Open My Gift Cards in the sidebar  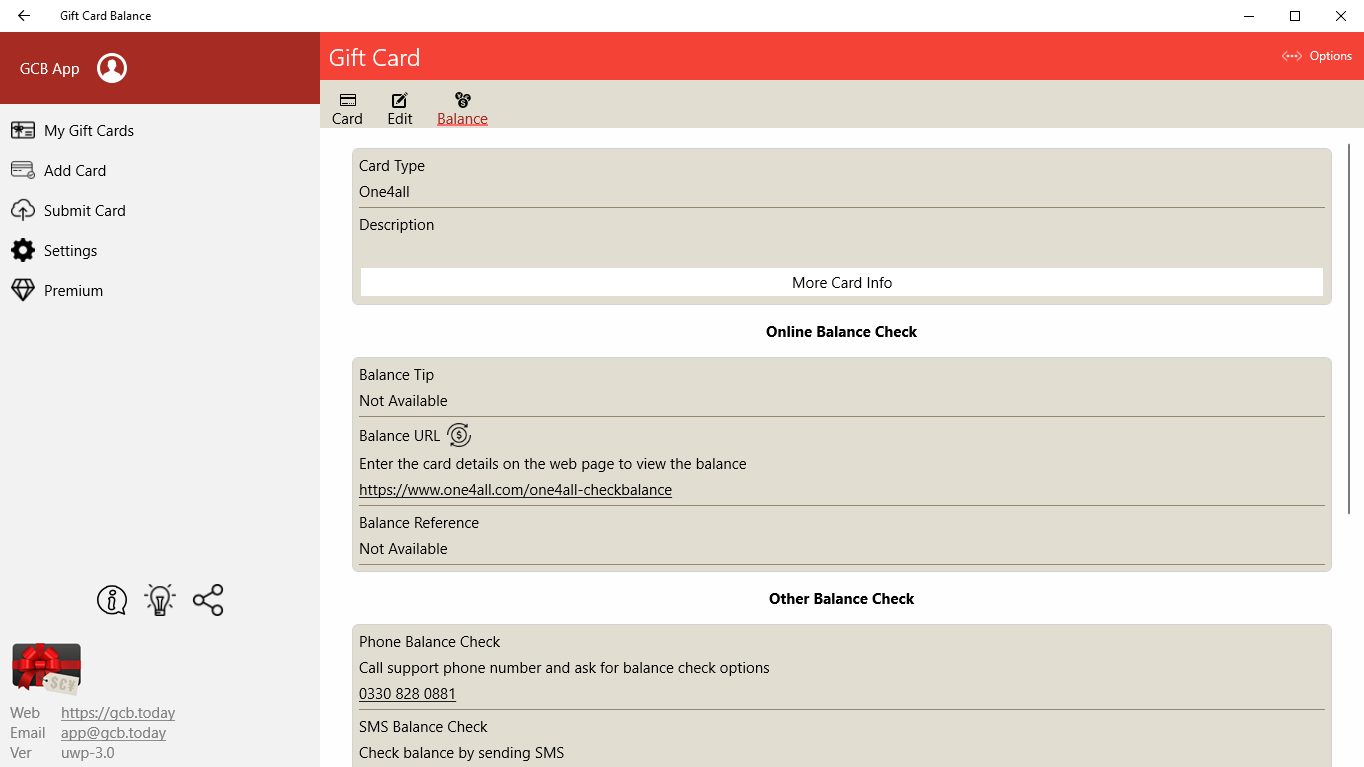pyautogui.click(x=87, y=130)
